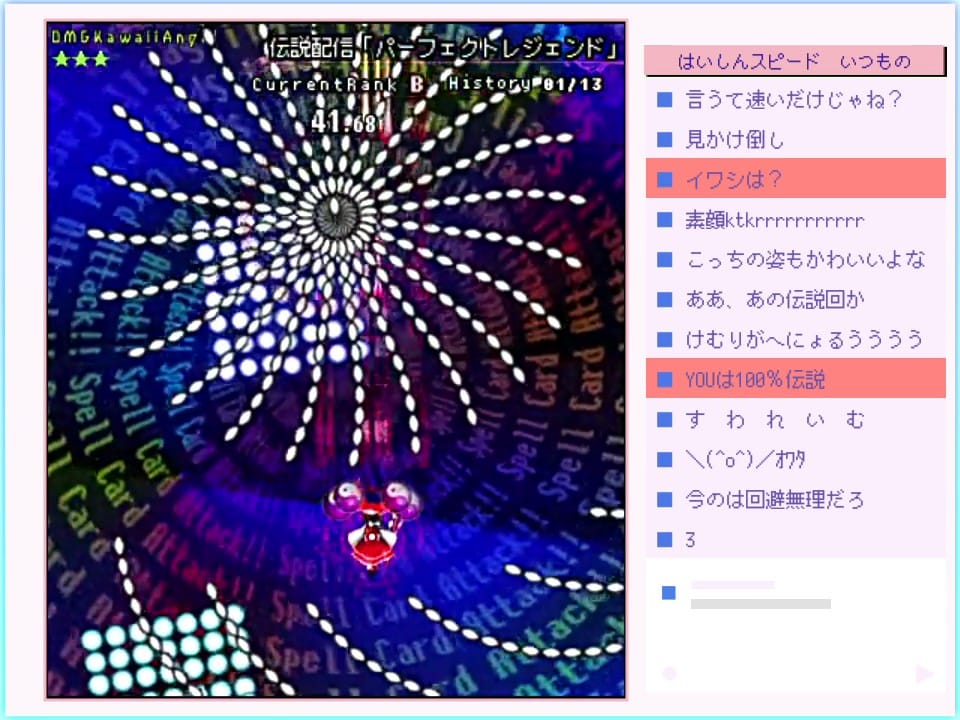The width and height of the screenshot is (960, 720).
Task: Open comment ああ、あの伝説回か
Action: click(x=775, y=300)
